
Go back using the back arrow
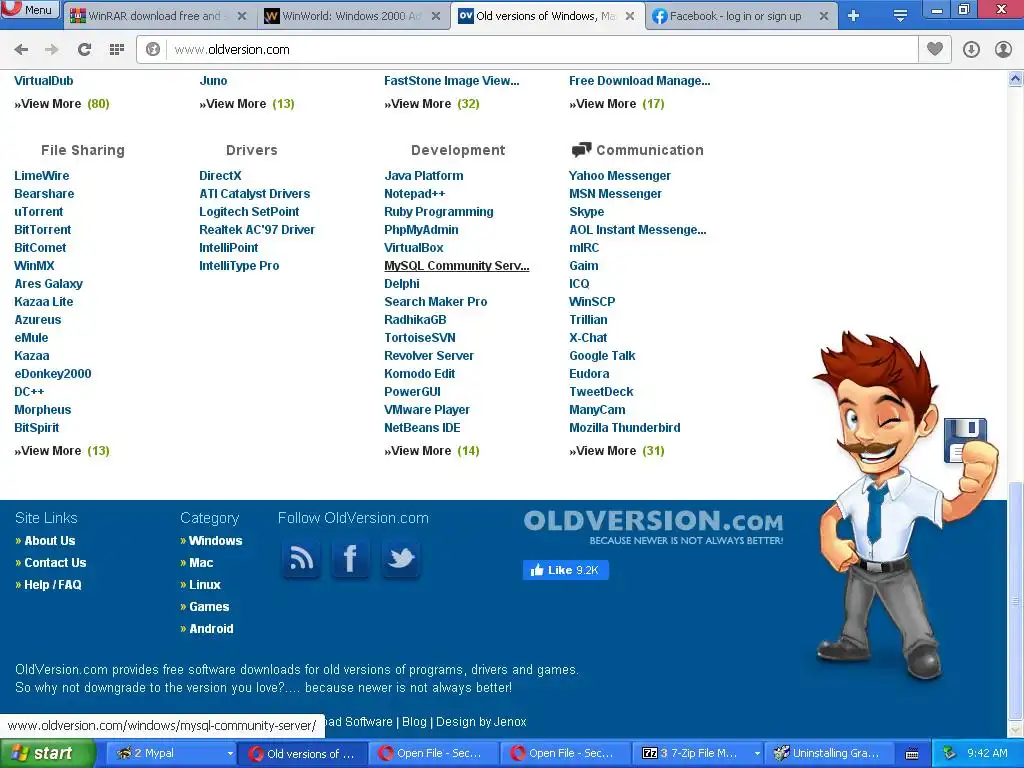[21, 50]
